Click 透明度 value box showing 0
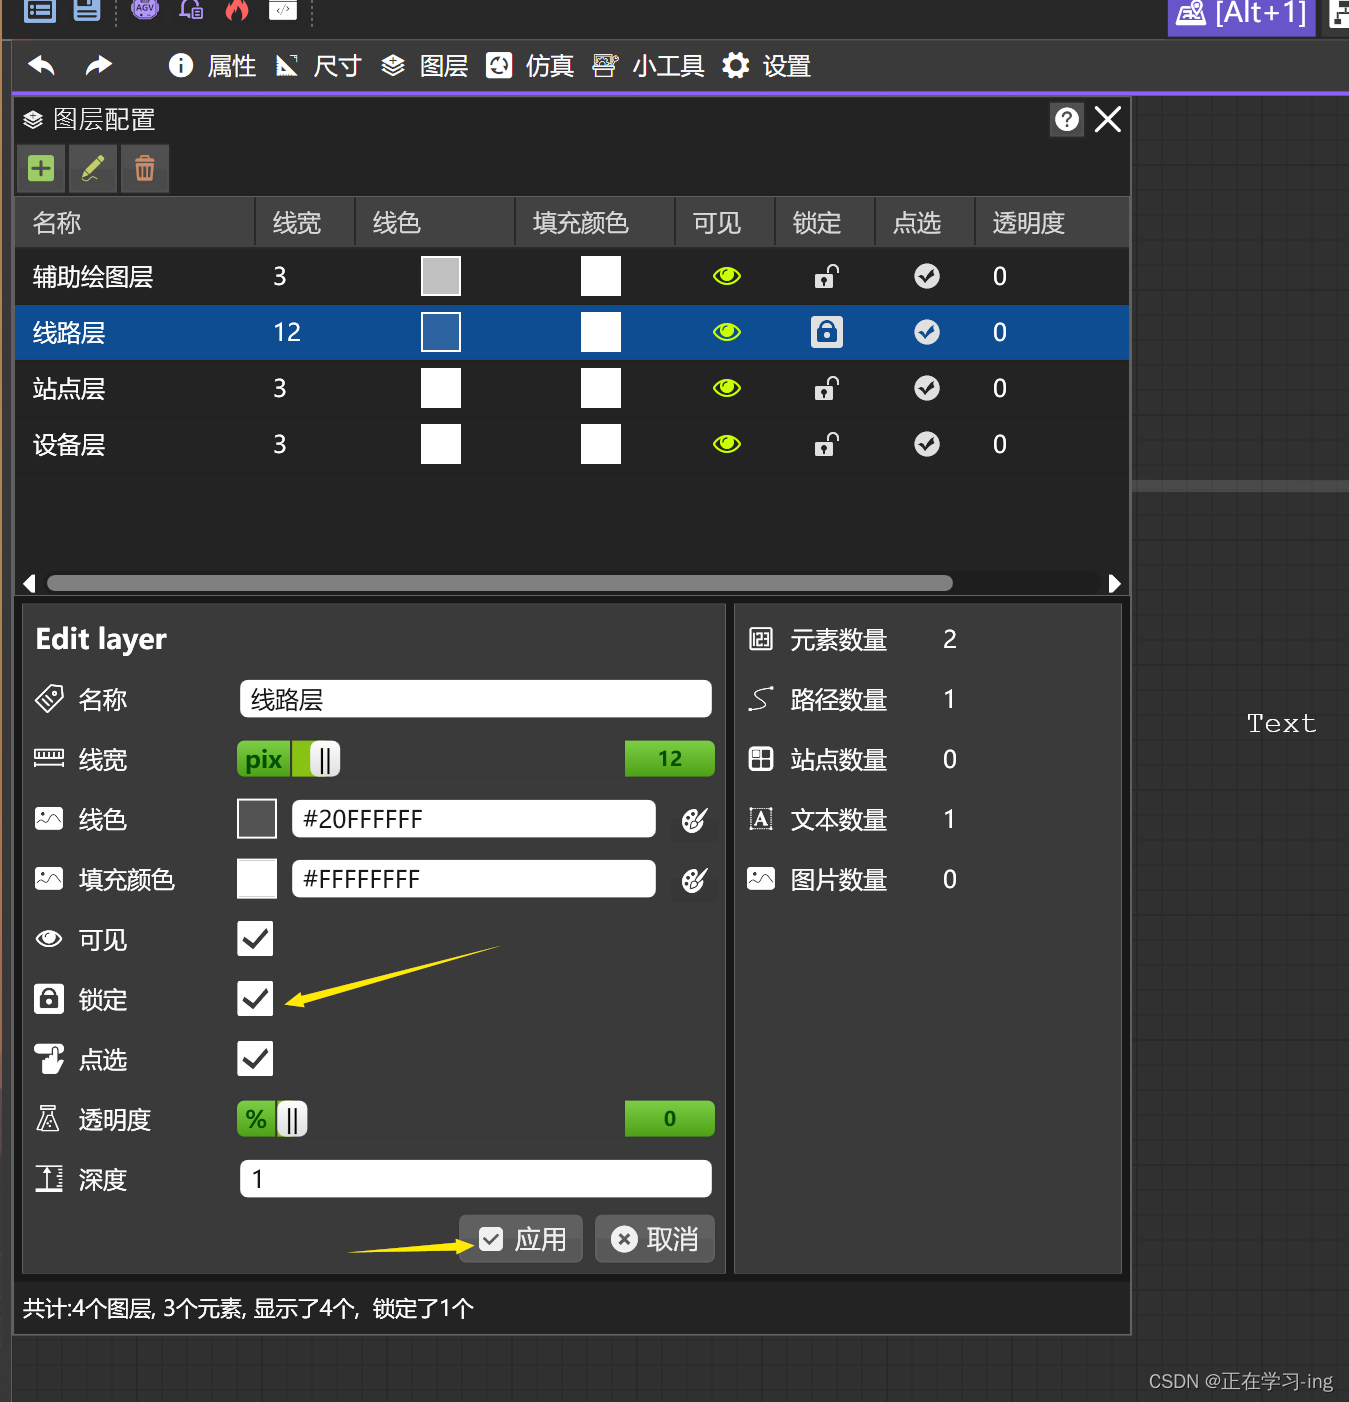1349x1402 pixels. point(670,1119)
